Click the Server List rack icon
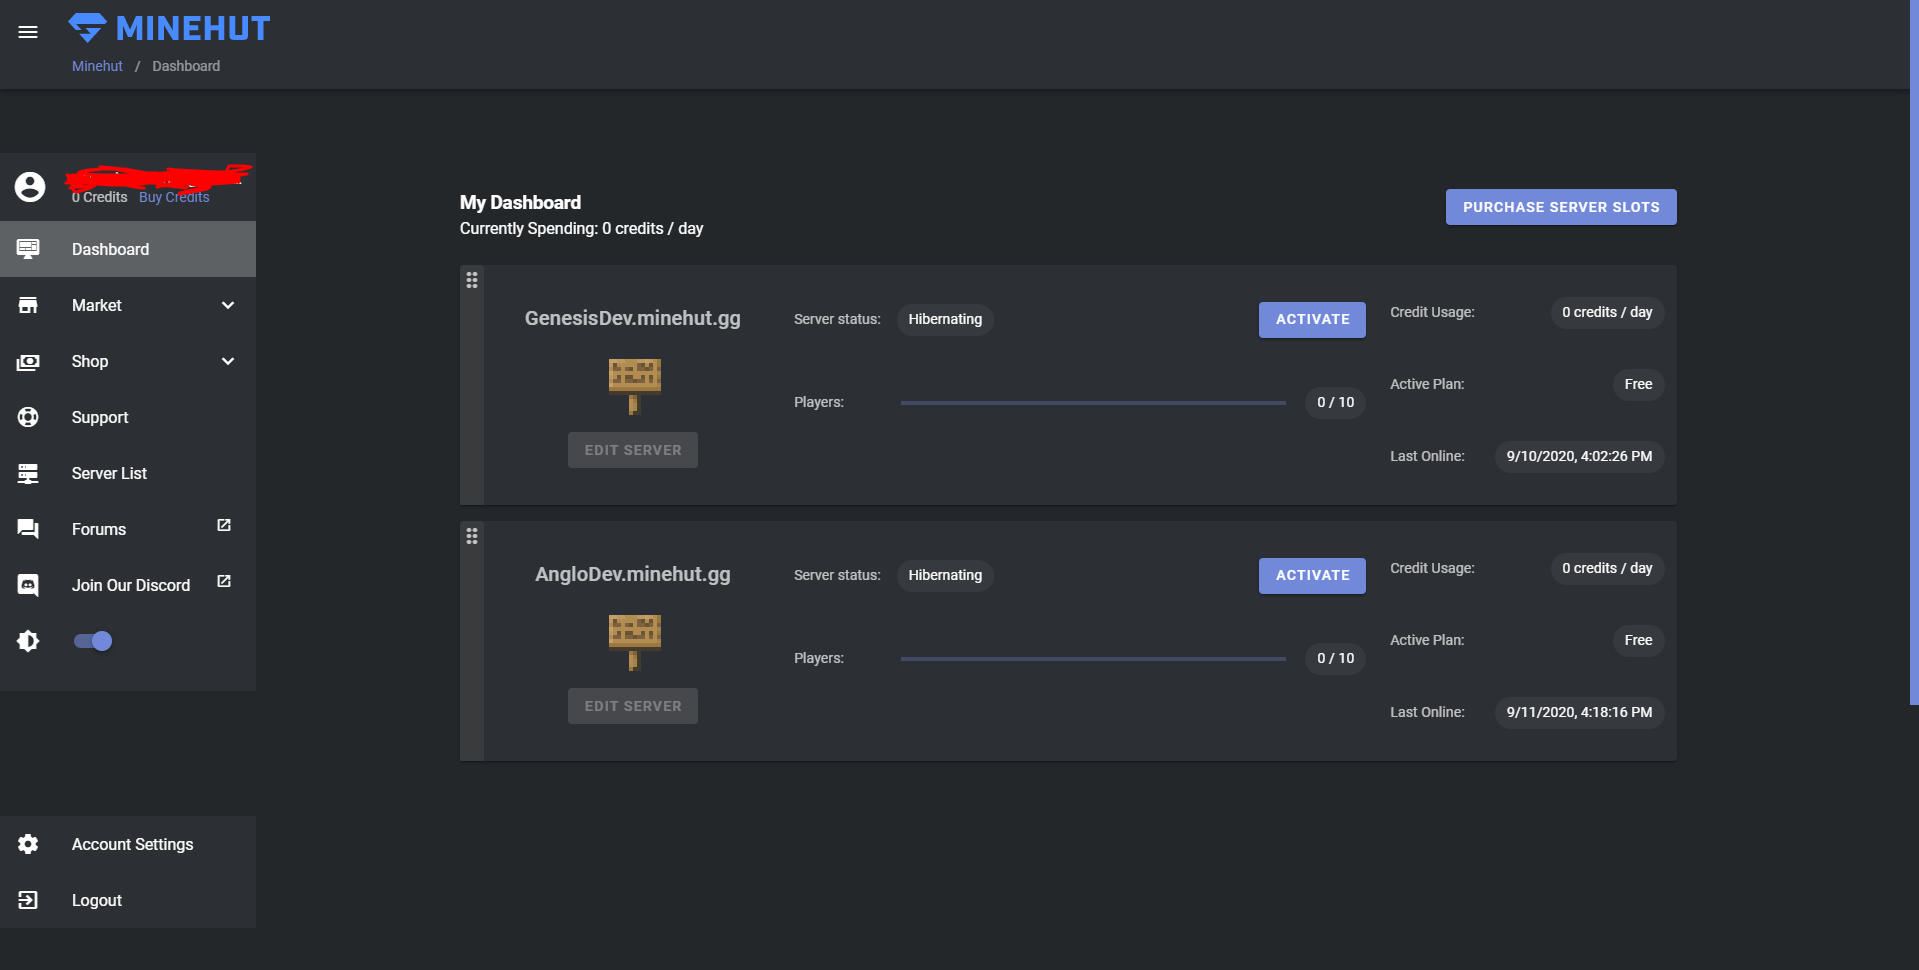Screen dimensions: 1919x970 28,473
